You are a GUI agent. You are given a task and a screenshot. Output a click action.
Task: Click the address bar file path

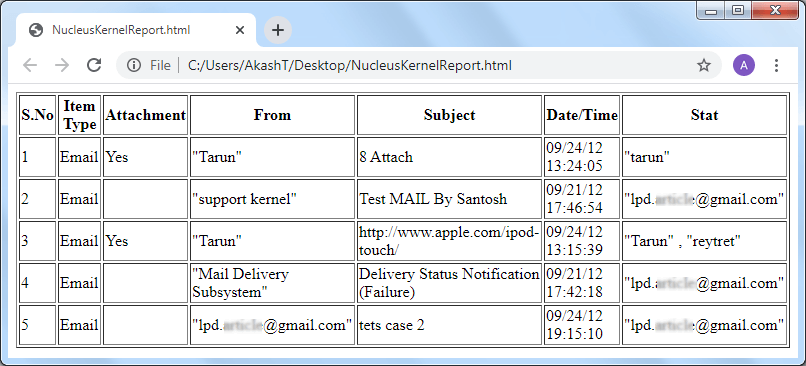click(x=350, y=65)
